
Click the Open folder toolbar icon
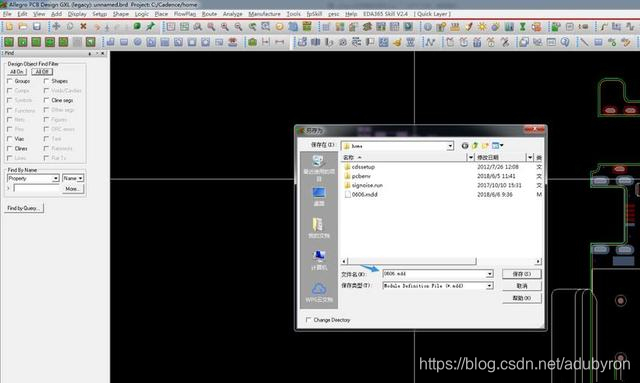(x=23, y=27)
